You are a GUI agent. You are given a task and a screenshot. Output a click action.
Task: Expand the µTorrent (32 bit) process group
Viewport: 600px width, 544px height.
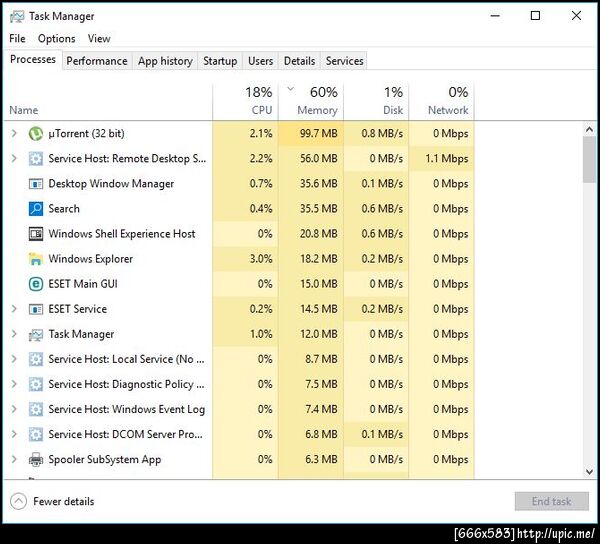click(14, 133)
